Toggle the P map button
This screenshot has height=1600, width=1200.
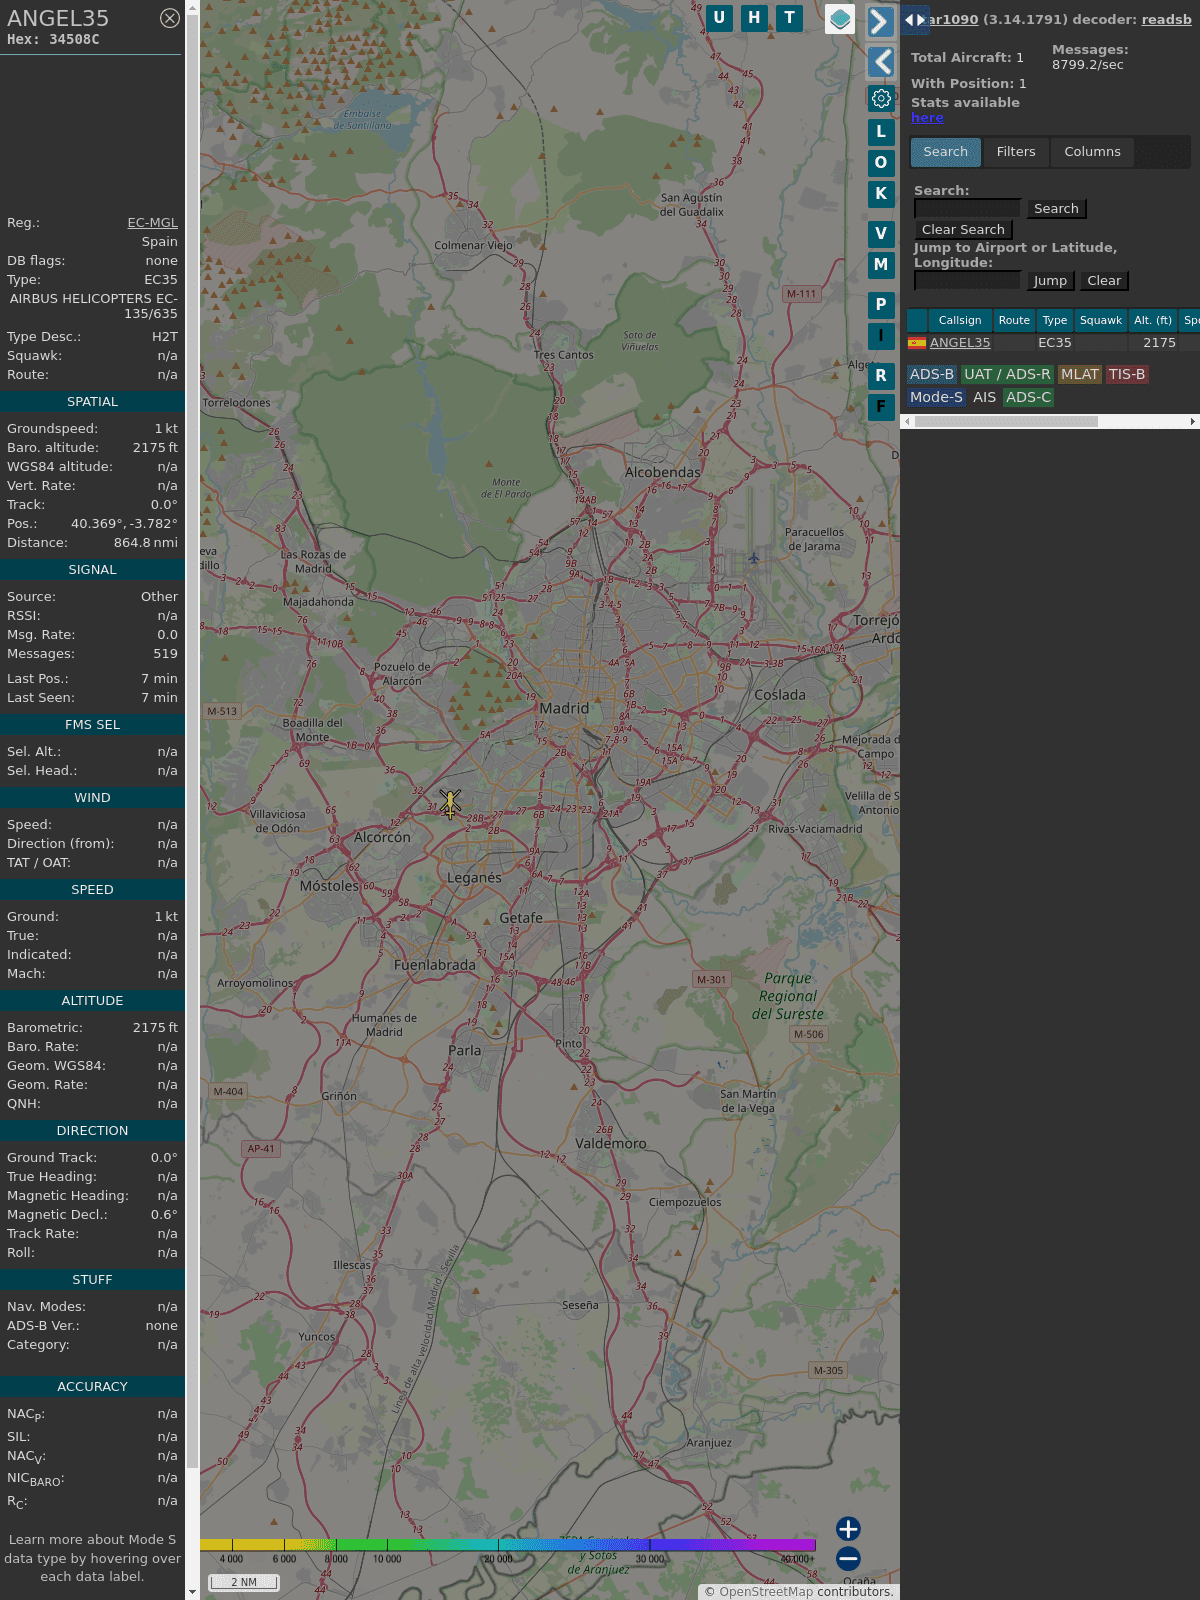pos(881,305)
